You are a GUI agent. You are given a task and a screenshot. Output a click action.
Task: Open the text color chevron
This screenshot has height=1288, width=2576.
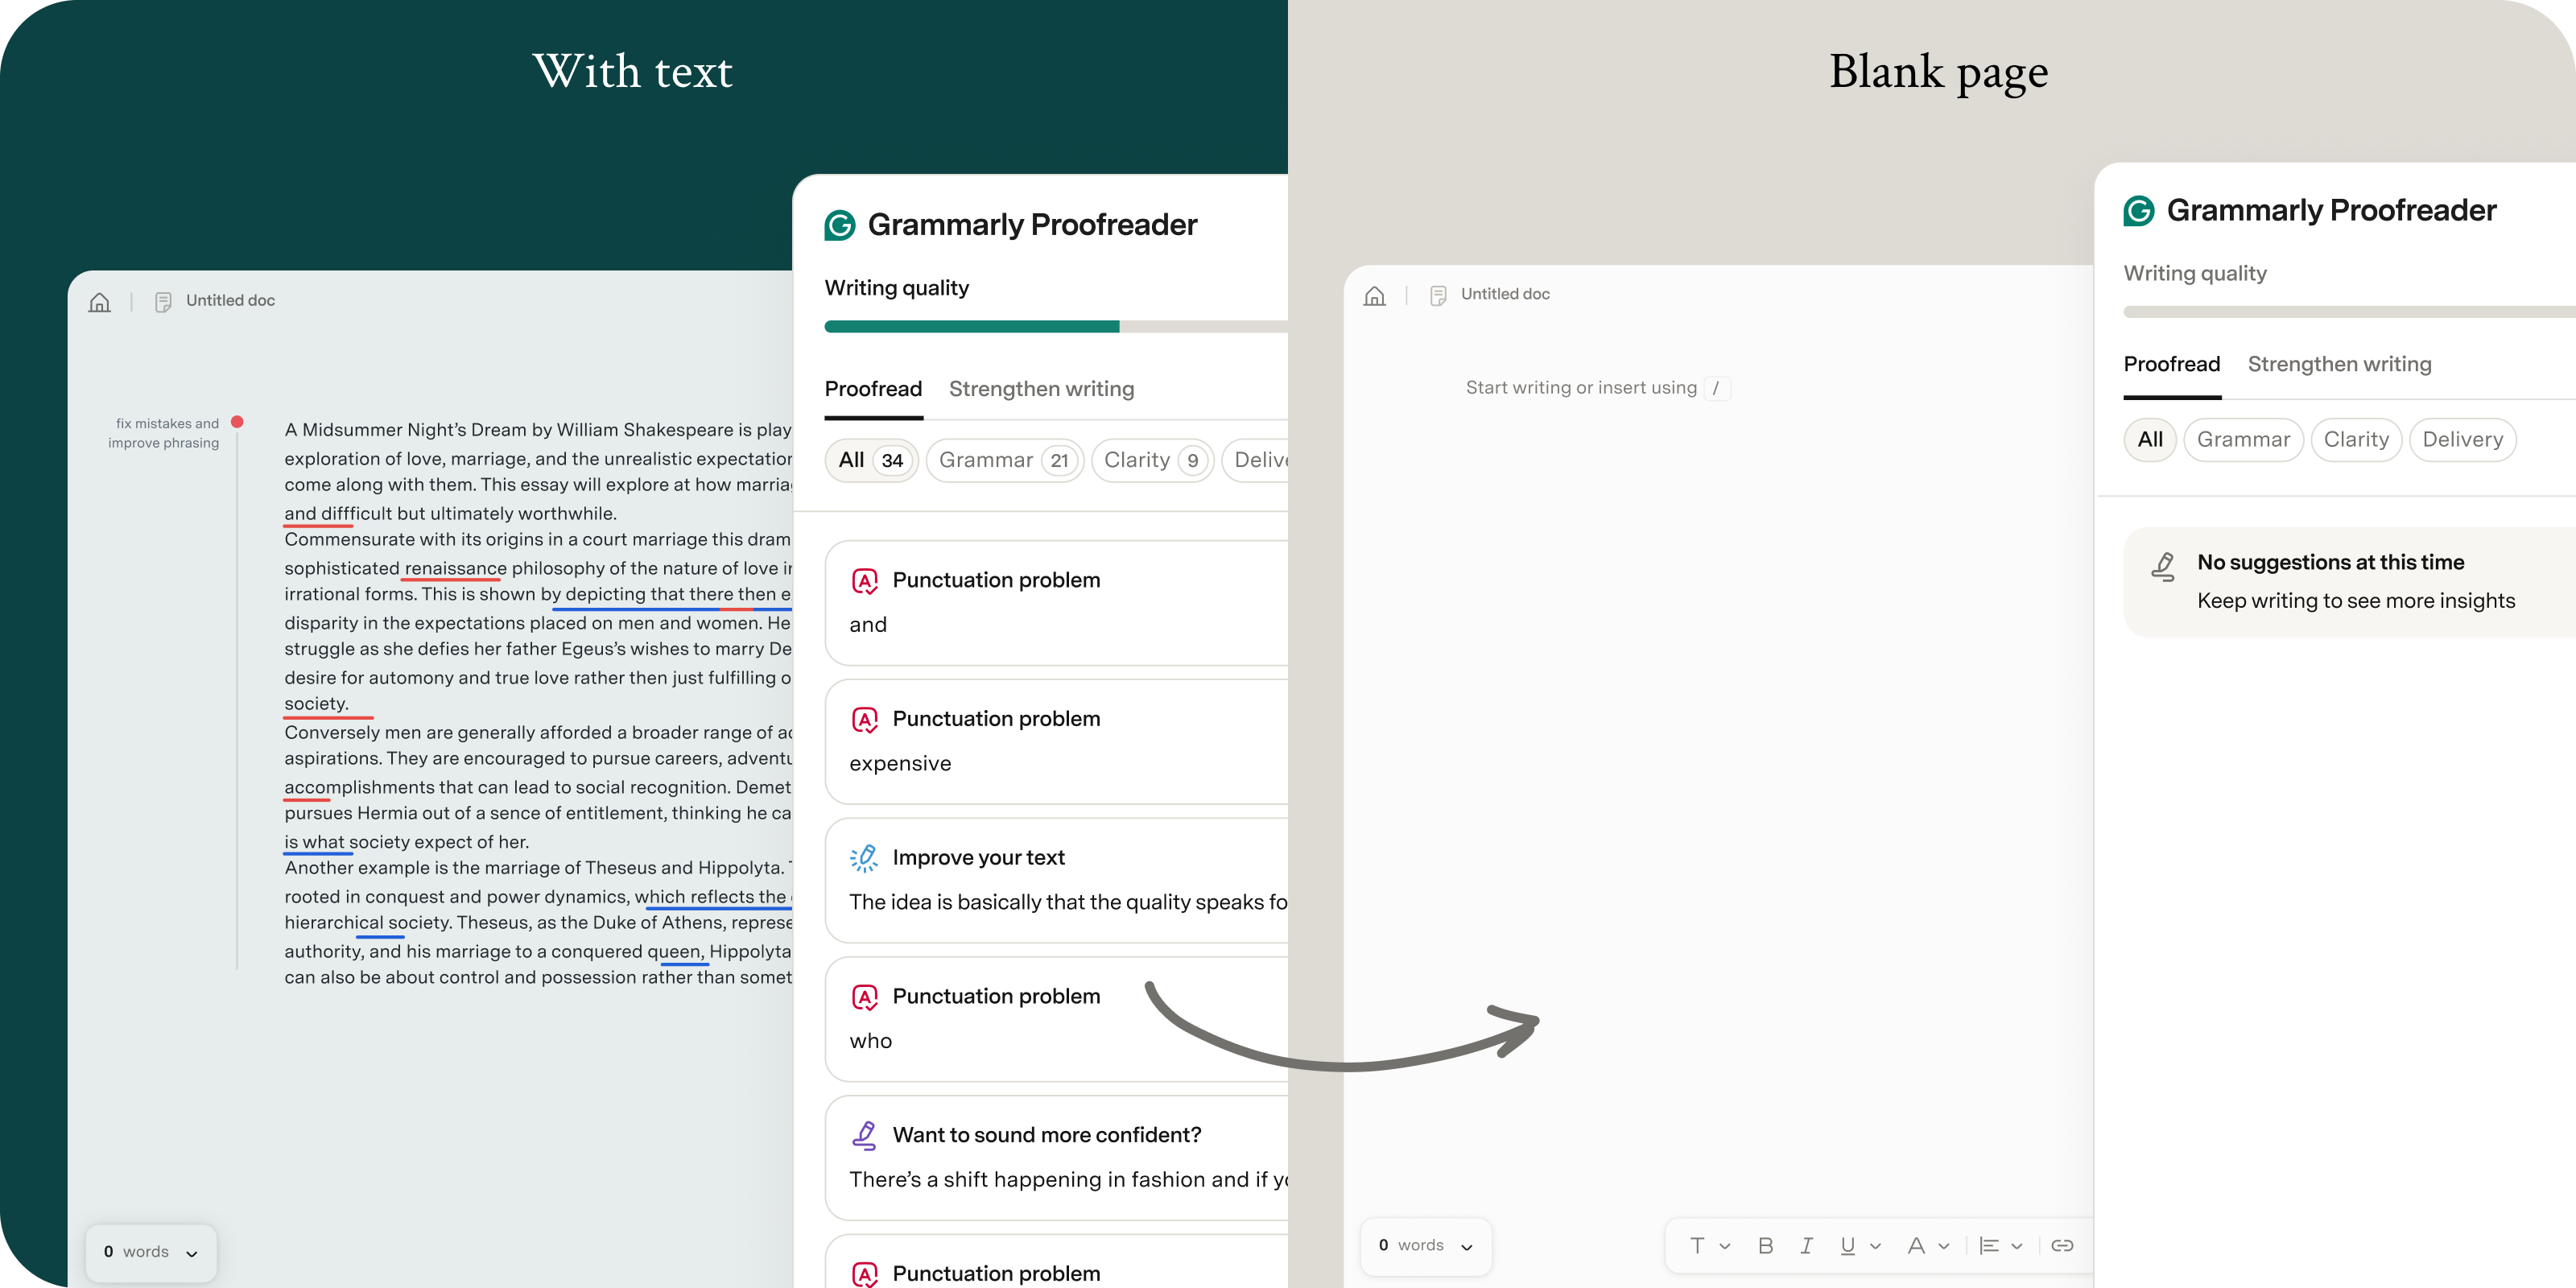[x=1944, y=1246]
